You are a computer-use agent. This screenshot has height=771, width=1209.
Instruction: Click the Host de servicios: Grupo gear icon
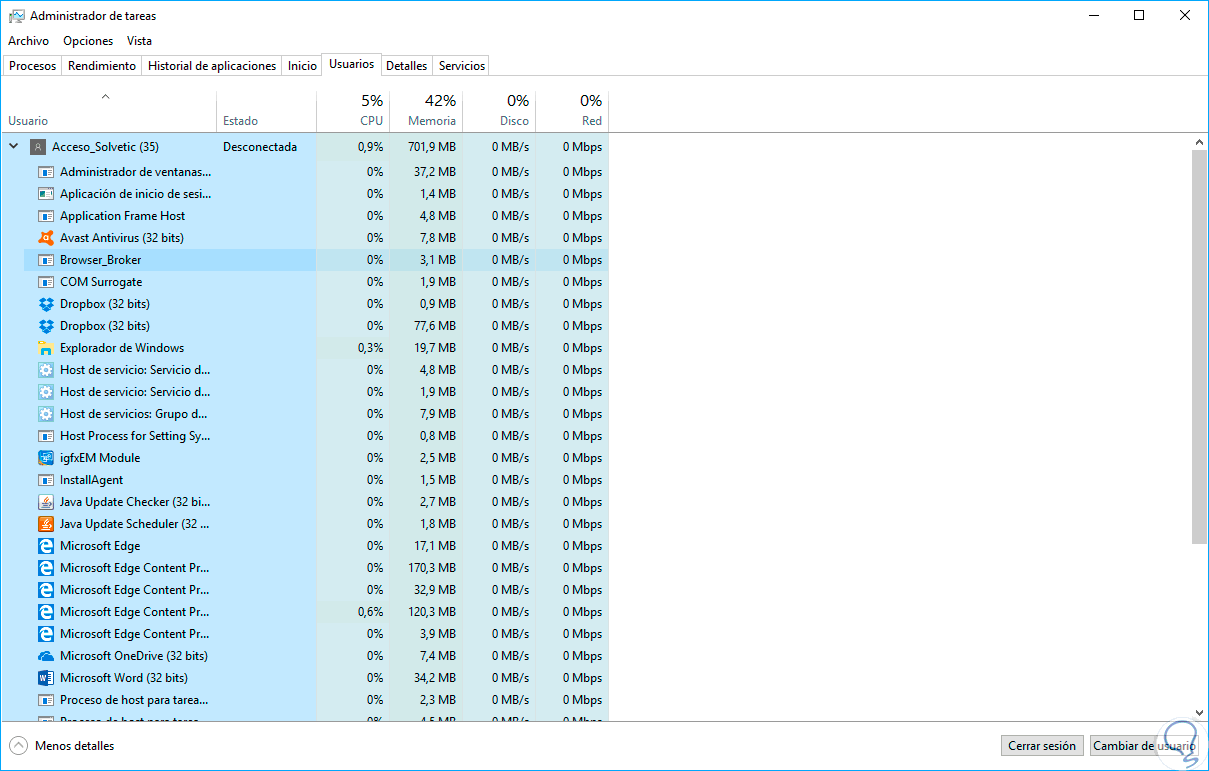45,414
